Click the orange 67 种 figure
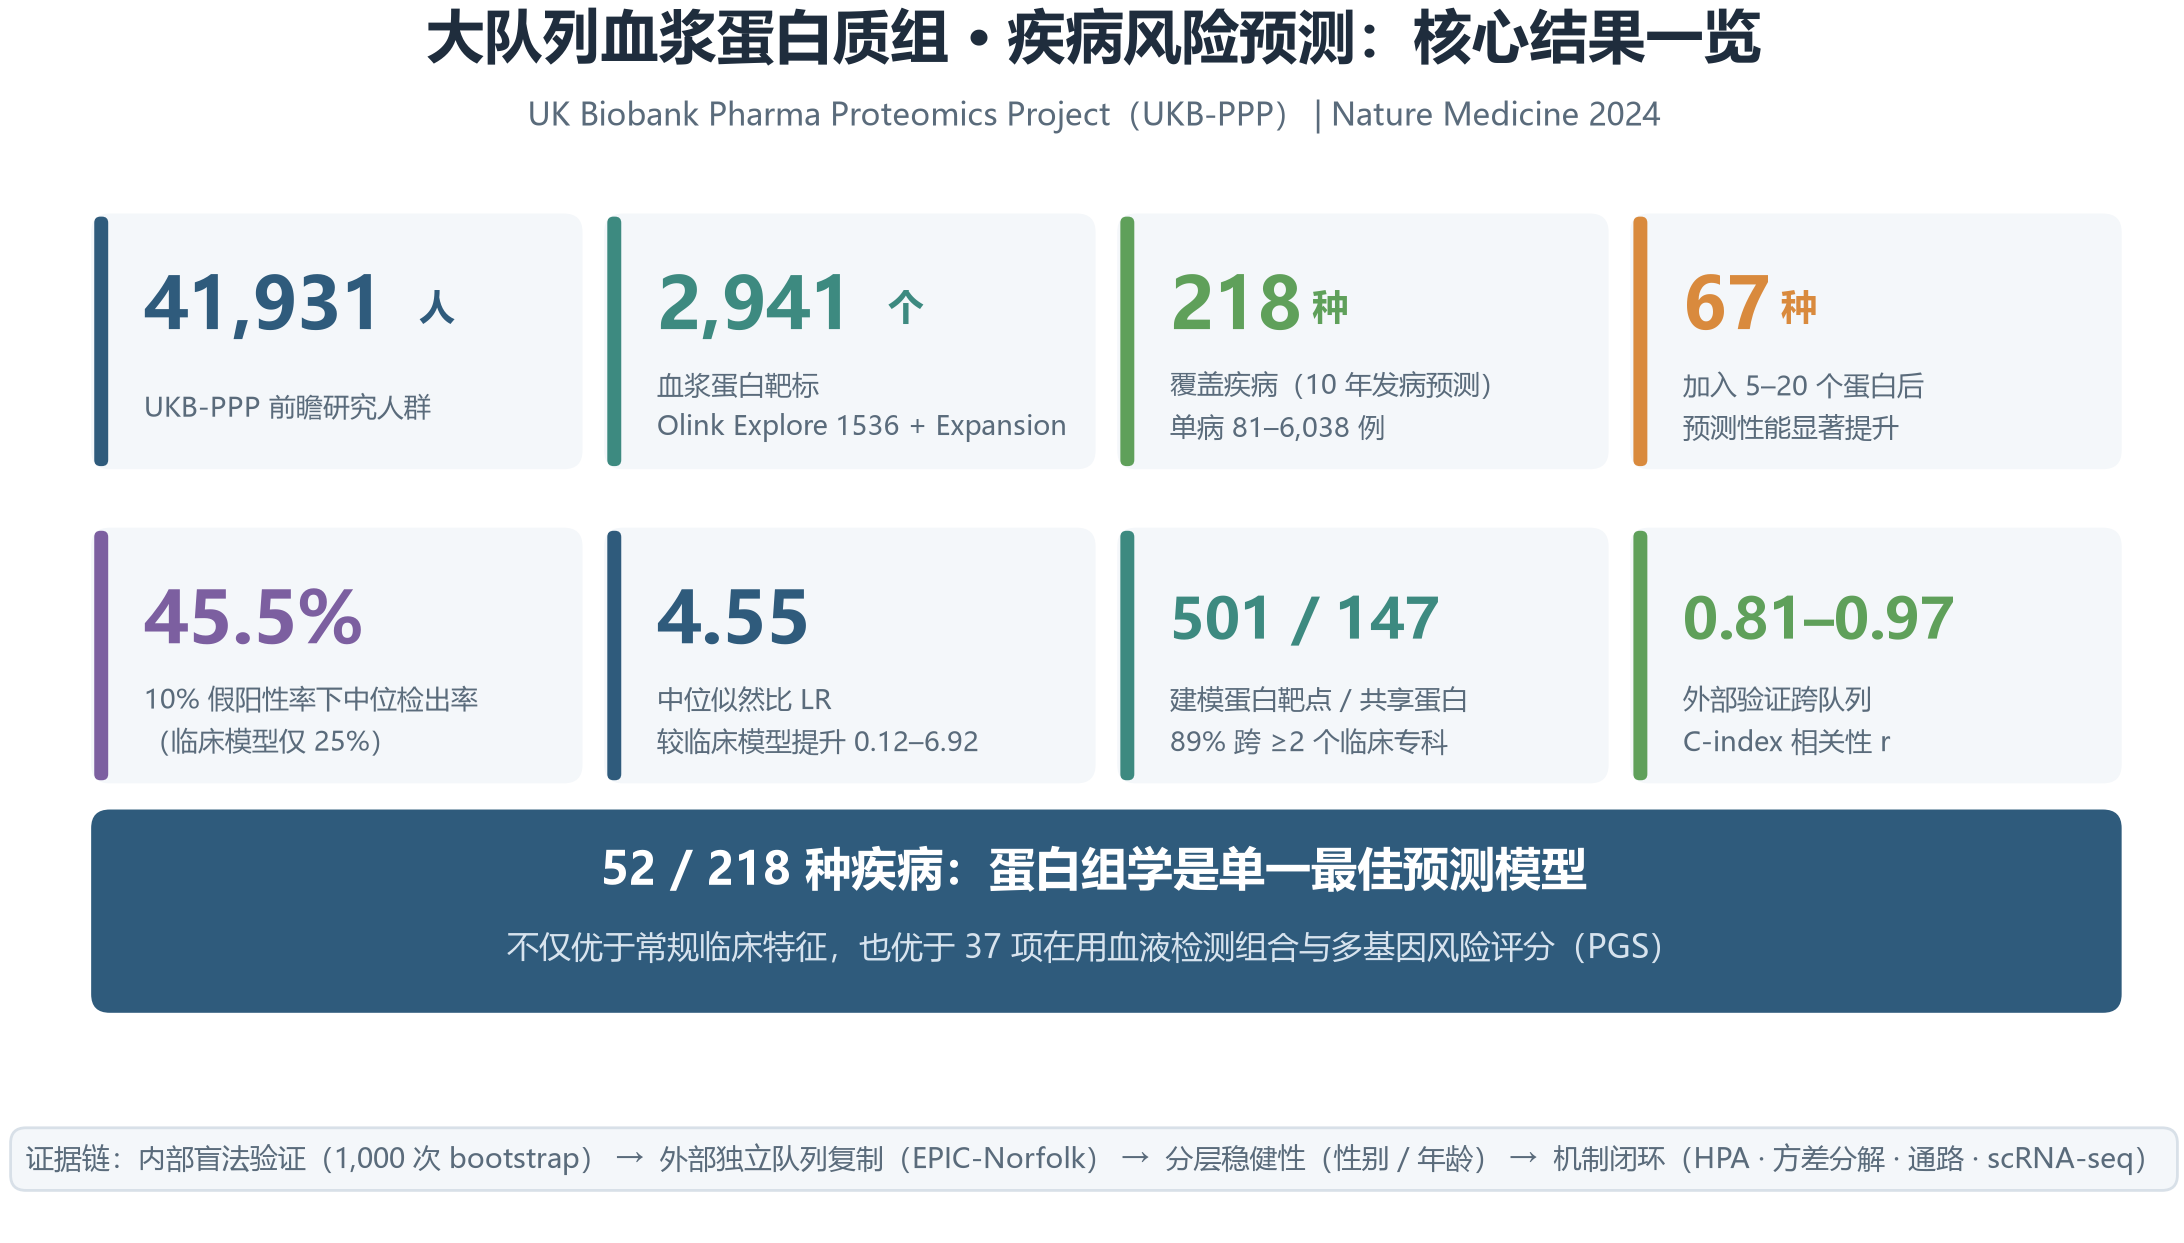The height and width of the screenshot is (1243, 2184). 1750,303
